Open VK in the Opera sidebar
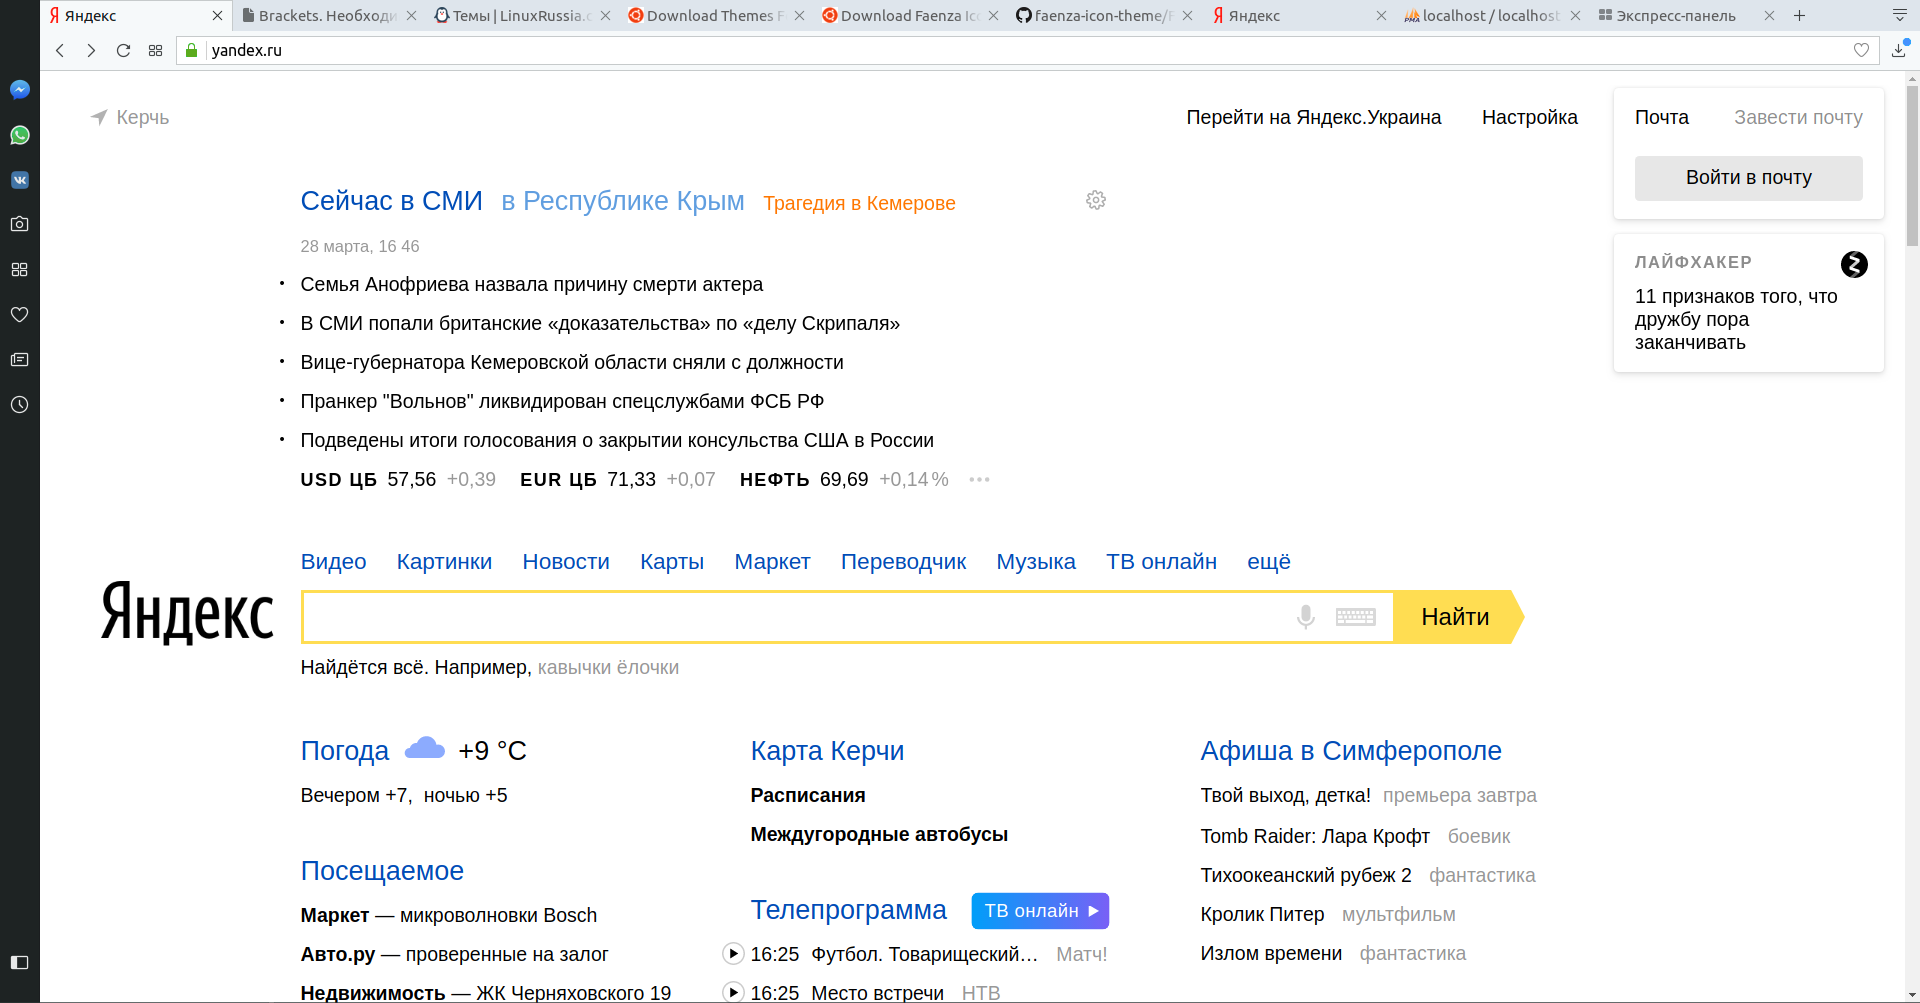 (x=19, y=180)
